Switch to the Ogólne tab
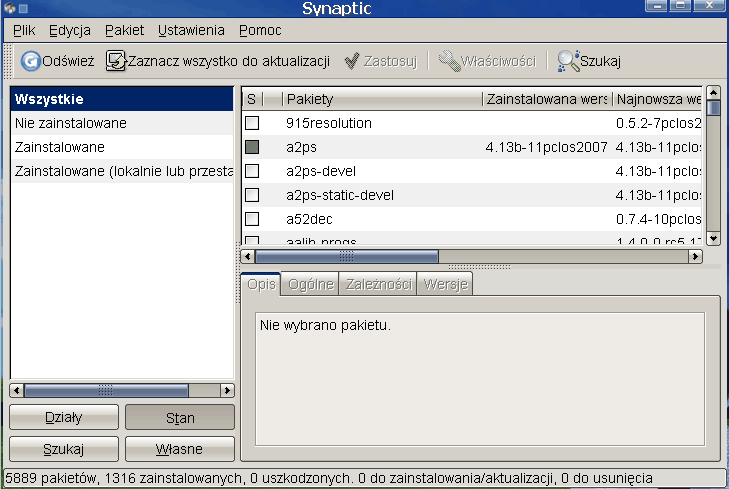This screenshot has height=489, width=729. (x=311, y=284)
